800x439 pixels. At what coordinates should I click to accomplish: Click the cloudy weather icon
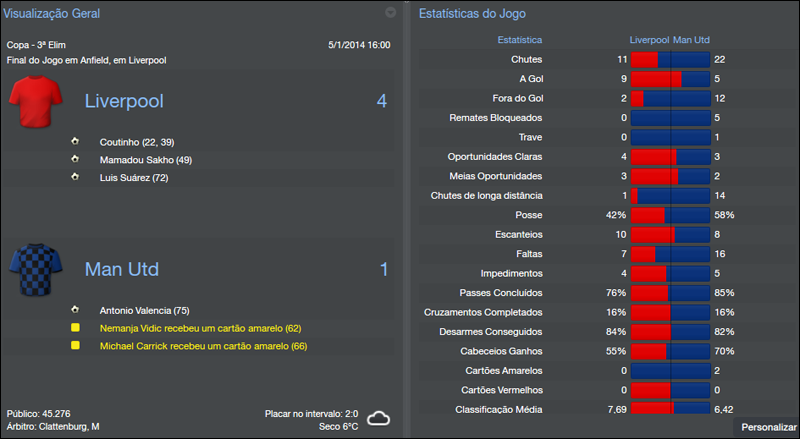pyautogui.click(x=377, y=418)
